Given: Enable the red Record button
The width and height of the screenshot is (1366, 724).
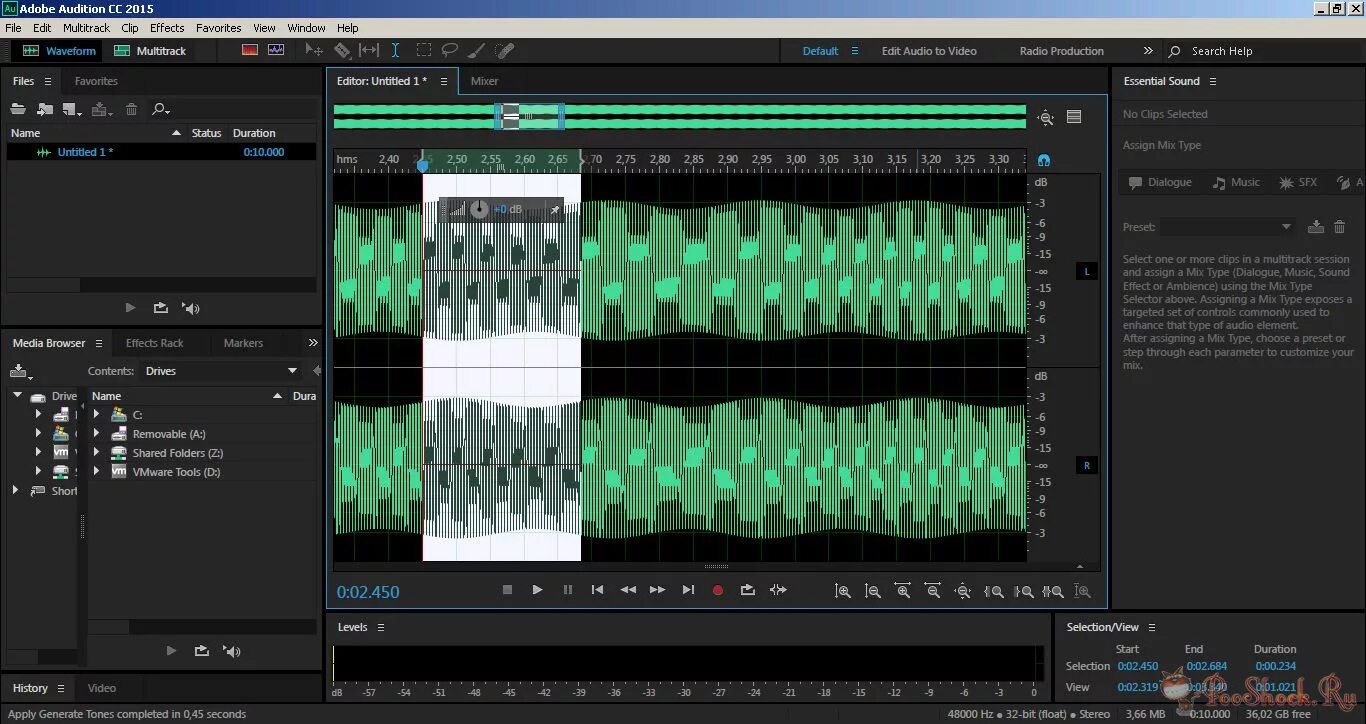Looking at the screenshot, I should (717, 590).
